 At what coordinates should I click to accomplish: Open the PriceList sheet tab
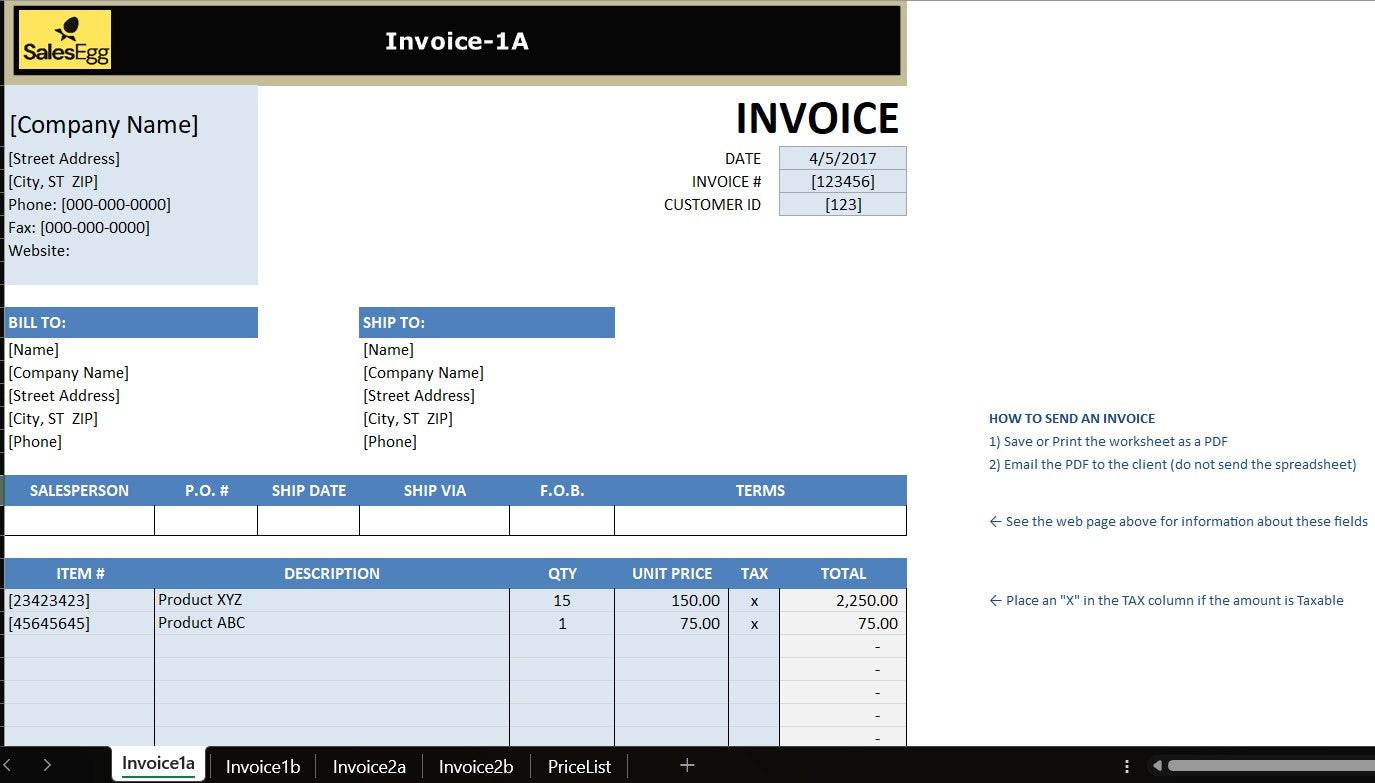[x=579, y=766]
